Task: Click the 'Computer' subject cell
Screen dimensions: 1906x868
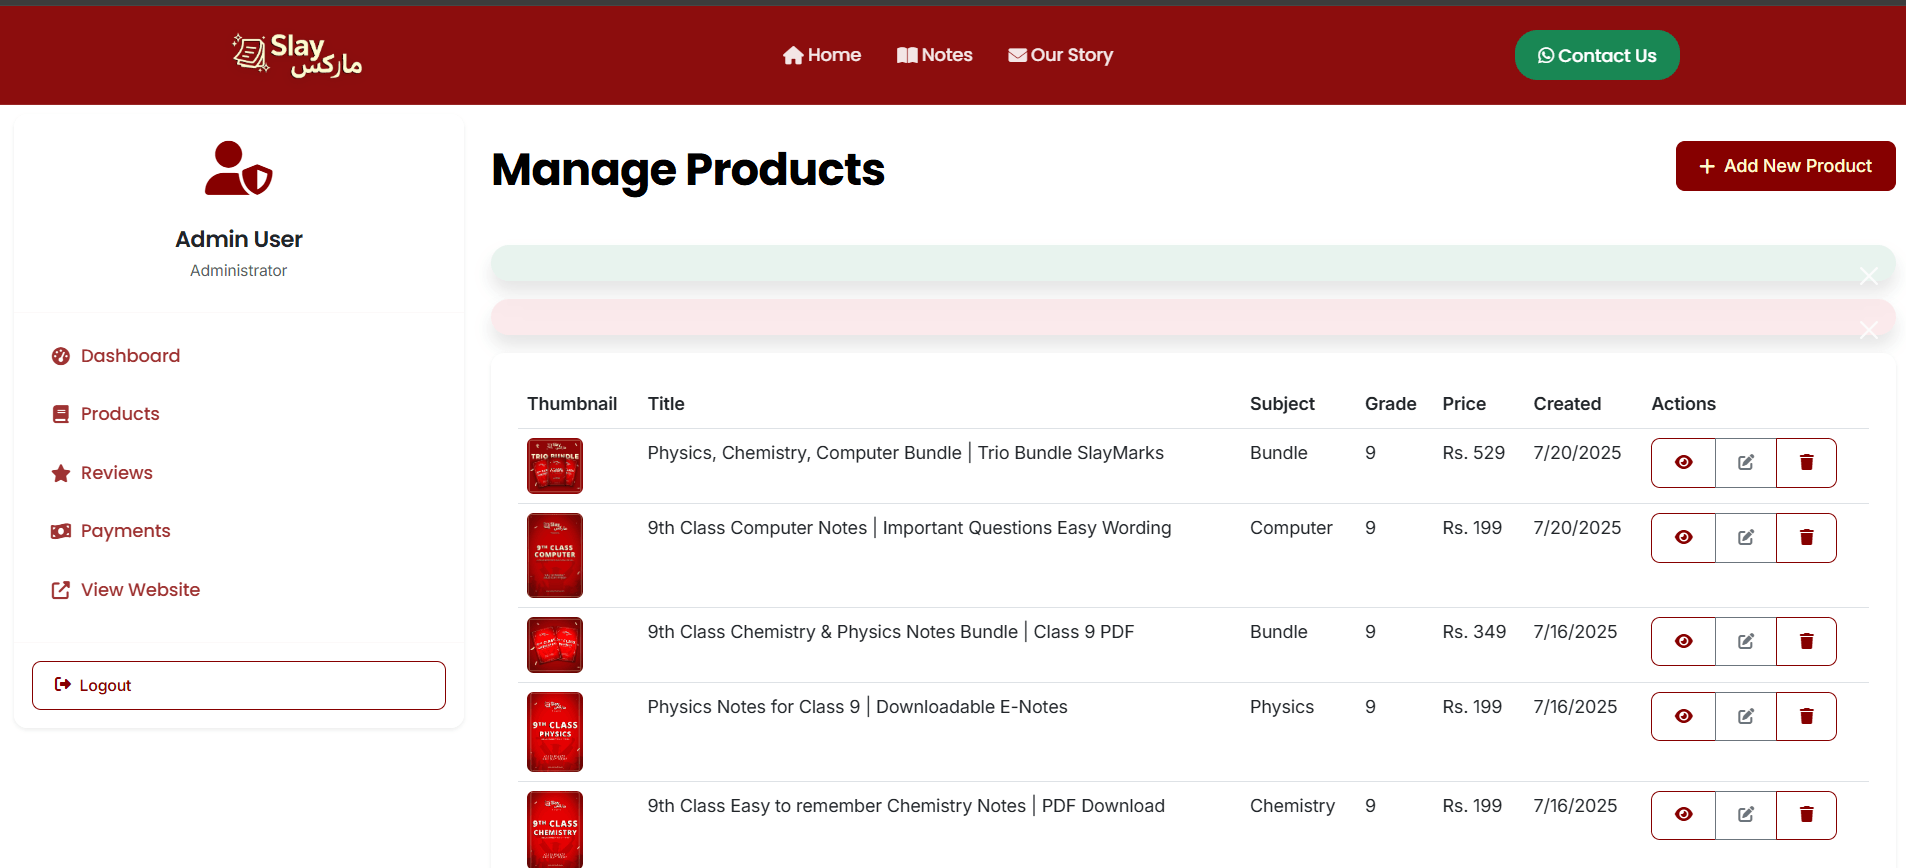Action: tap(1291, 528)
